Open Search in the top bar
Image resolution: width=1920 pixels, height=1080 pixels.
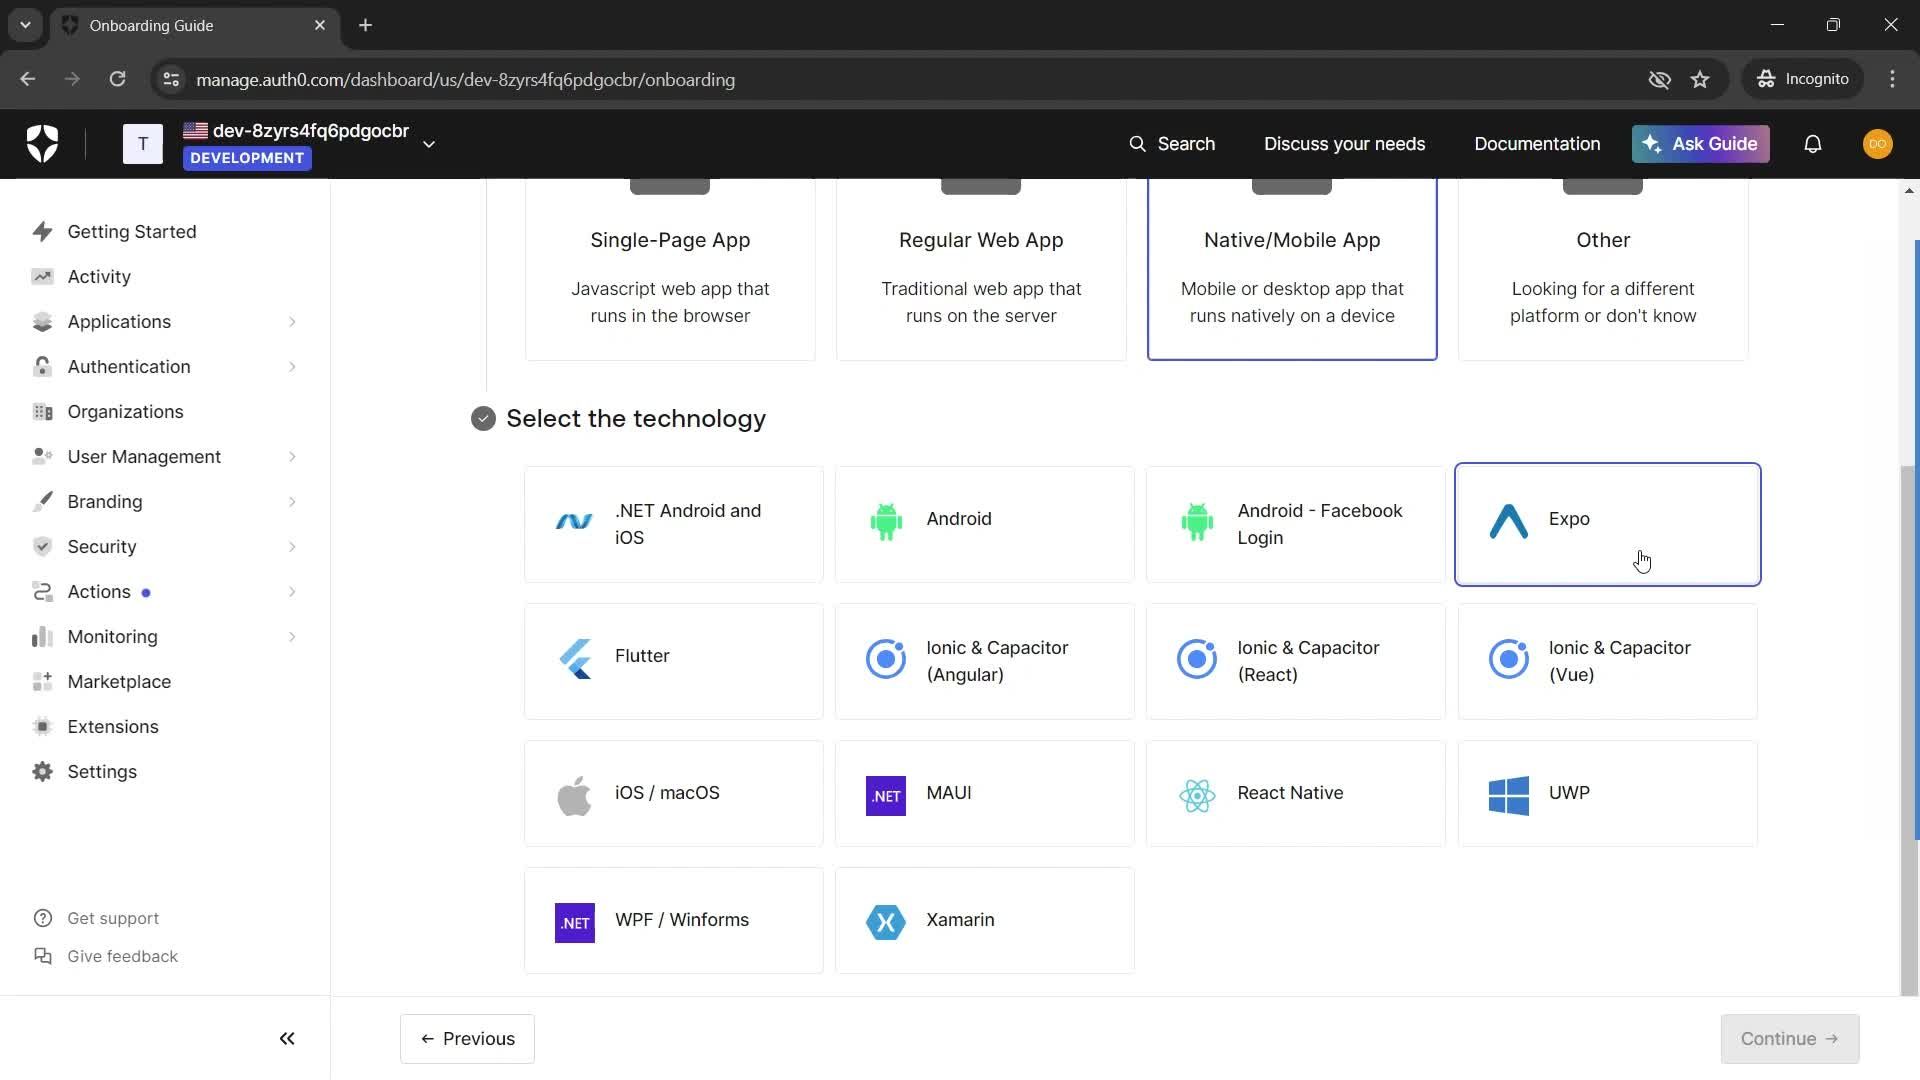1172,144
